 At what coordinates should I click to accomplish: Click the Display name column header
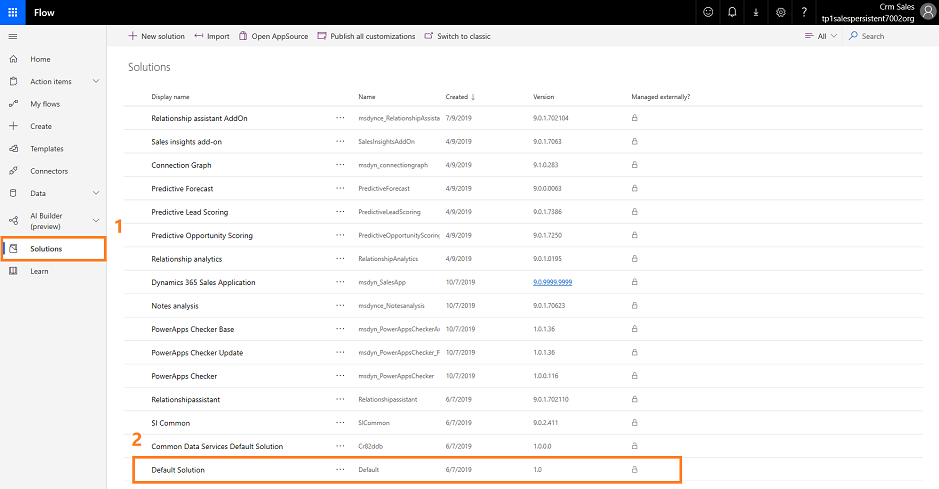pyautogui.click(x=170, y=96)
